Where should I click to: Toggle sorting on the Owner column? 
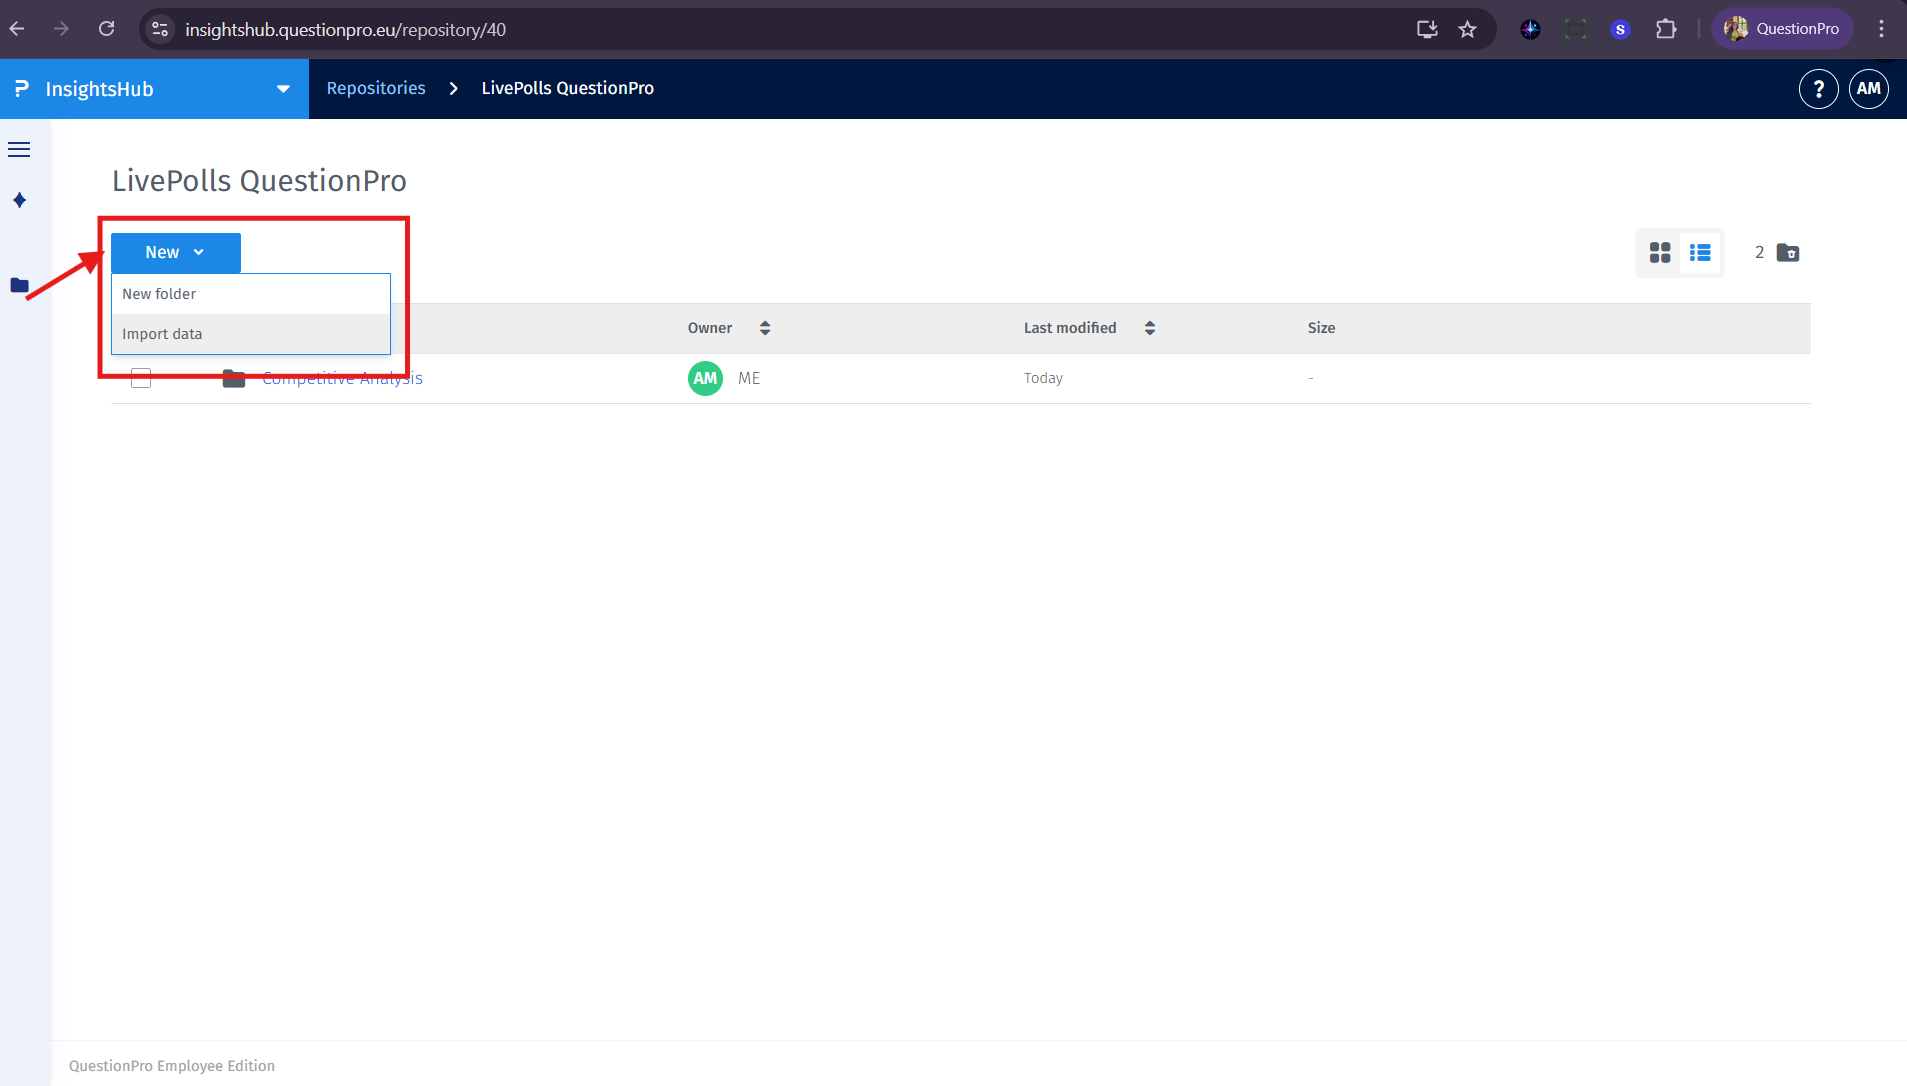click(x=764, y=328)
